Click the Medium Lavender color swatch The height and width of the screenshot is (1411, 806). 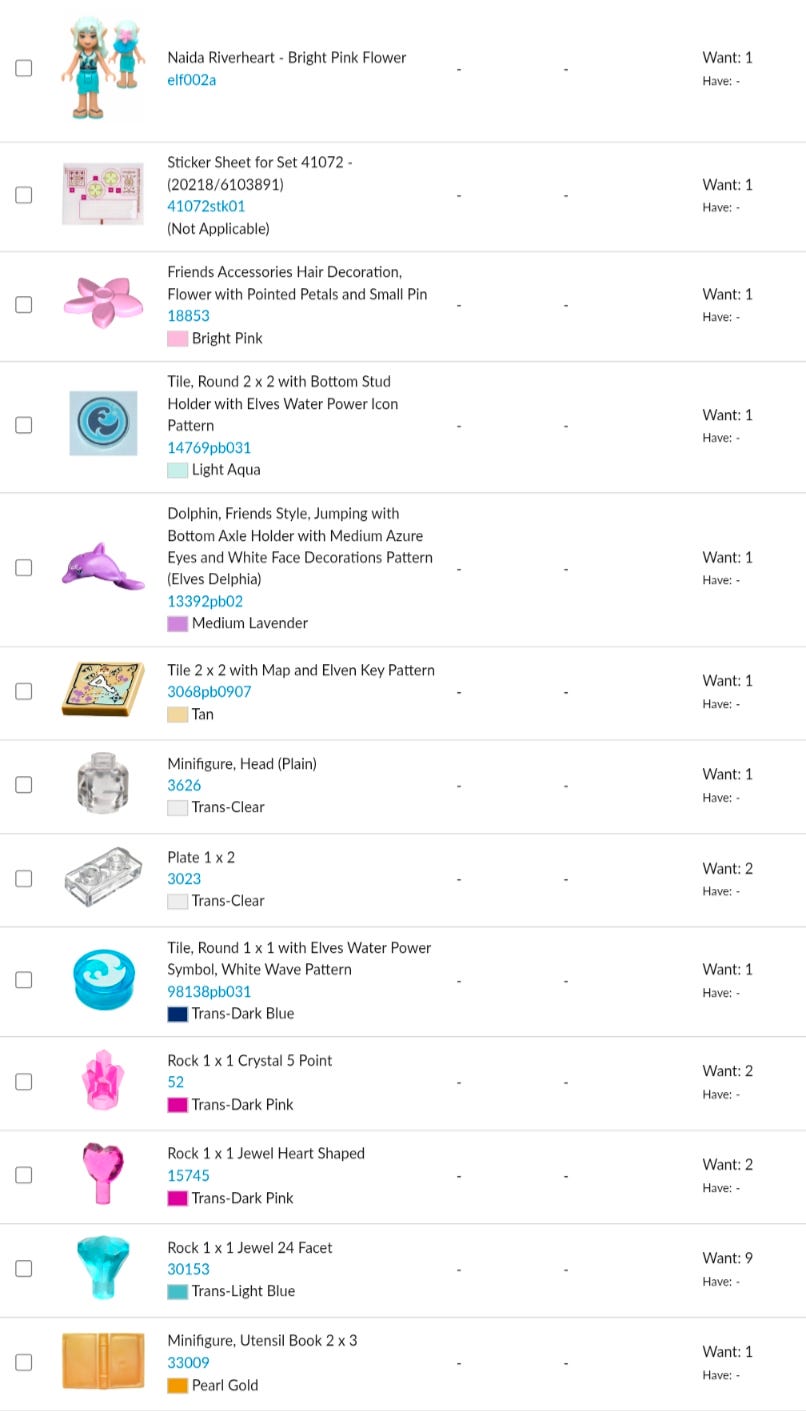[177, 623]
